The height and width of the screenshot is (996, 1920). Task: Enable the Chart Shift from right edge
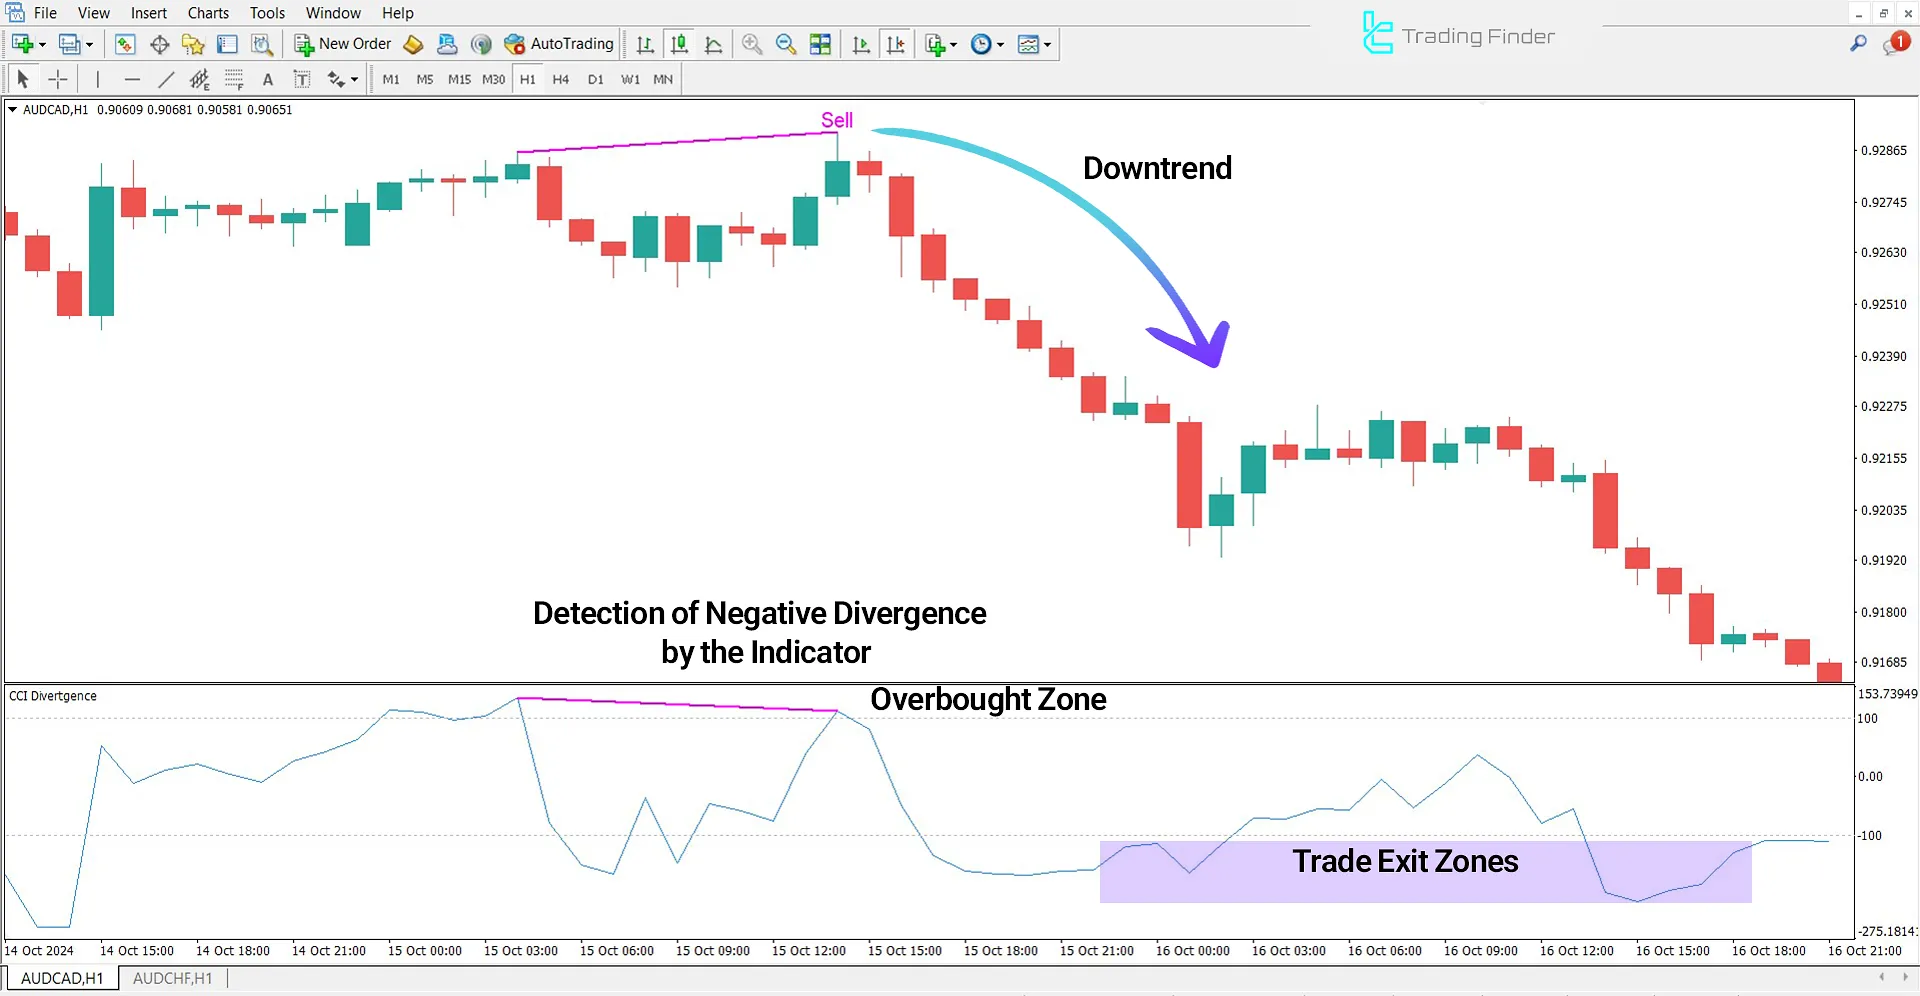click(x=896, y=44)
